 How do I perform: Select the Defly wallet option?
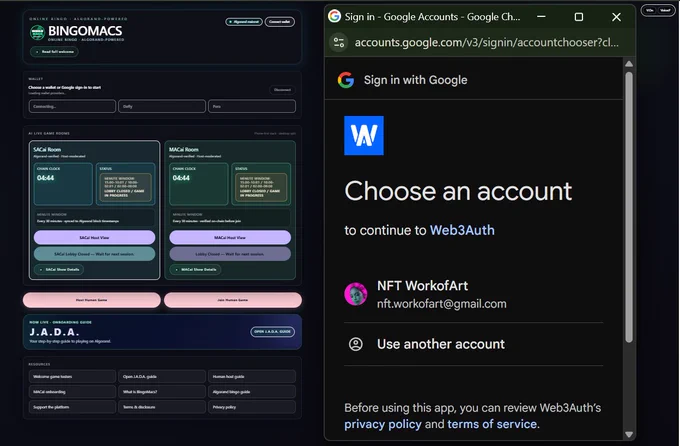click(x=162, y=106)
